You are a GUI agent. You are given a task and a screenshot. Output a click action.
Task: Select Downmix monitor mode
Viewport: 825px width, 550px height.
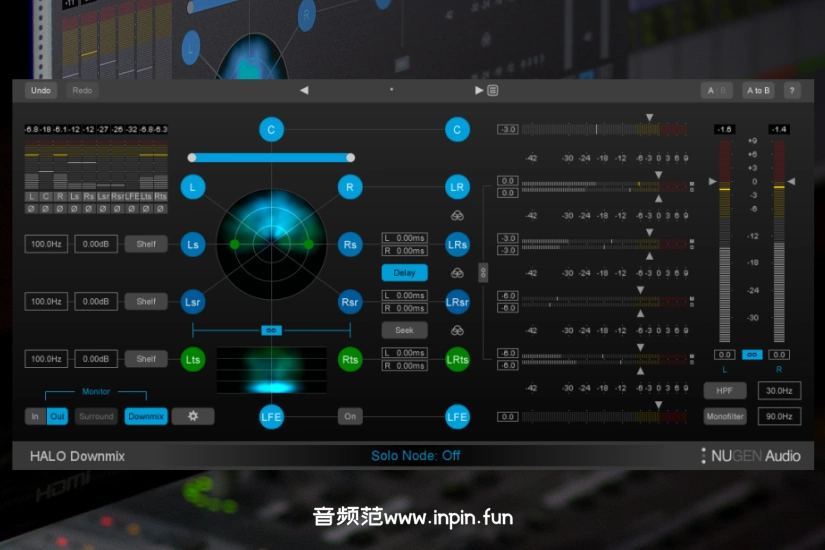(x=146, y=416)
